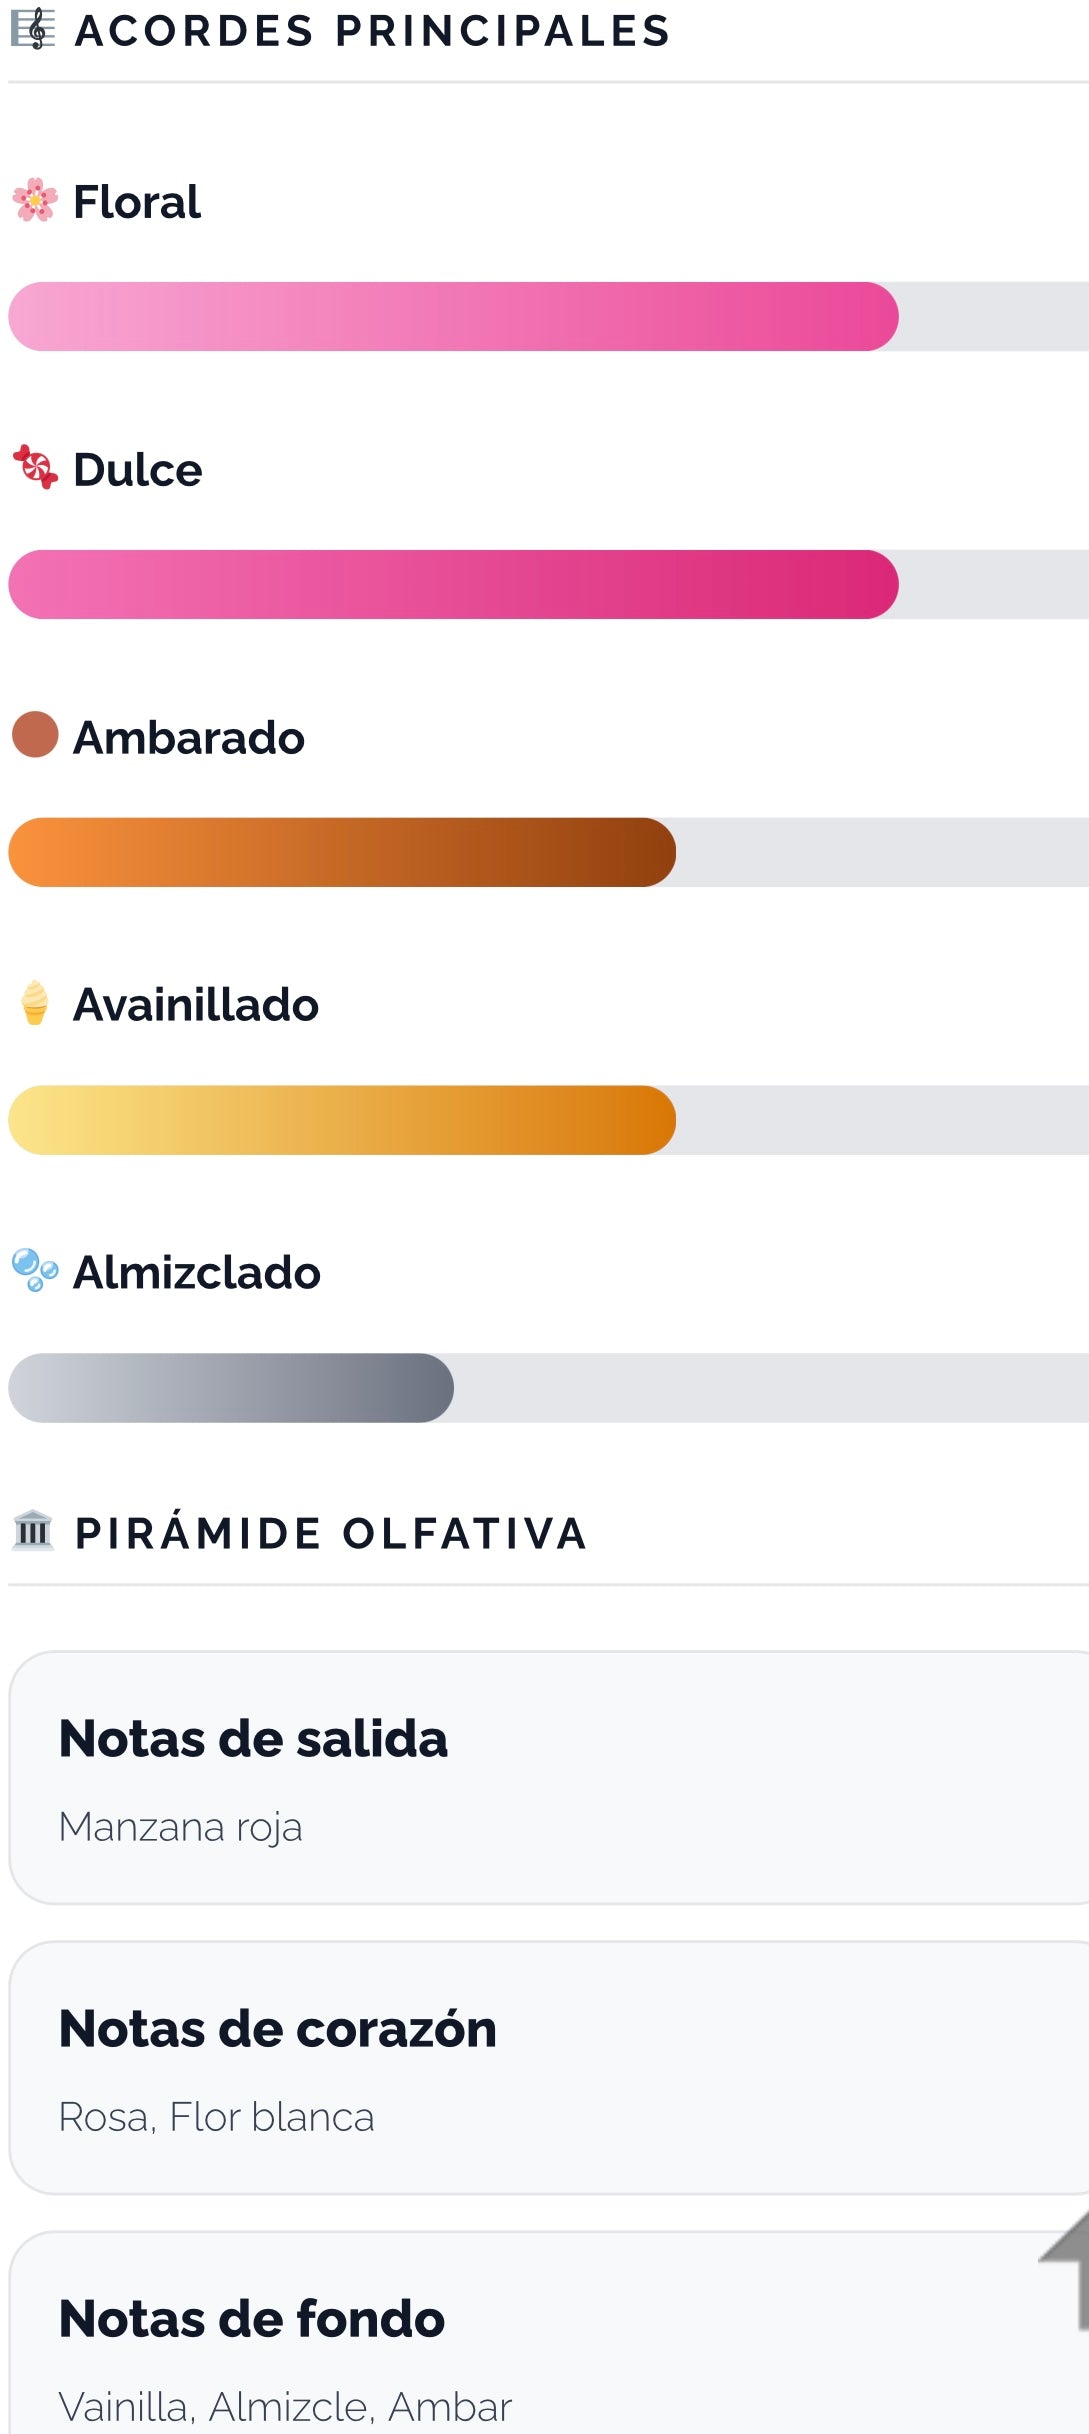Open the Notas de salida card
Image resolution: width=1089 pixels, height=2434 pixels.
(x=549, y=1778)
